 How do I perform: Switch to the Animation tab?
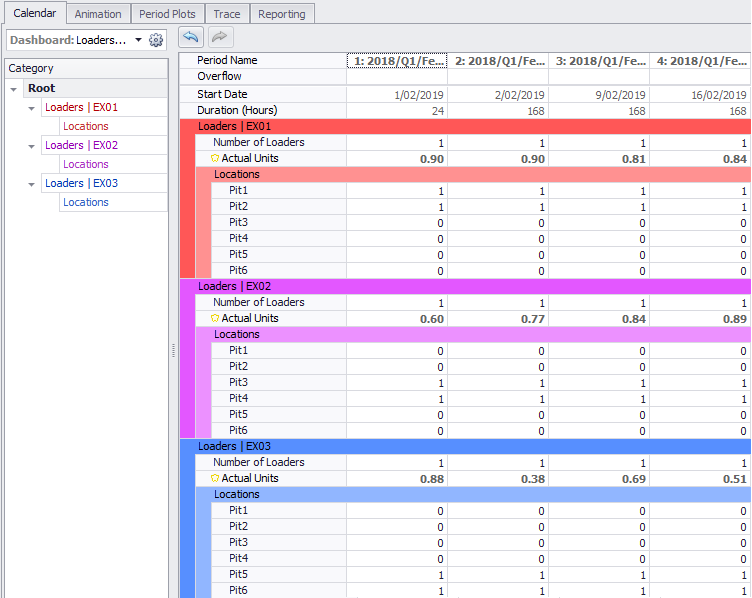(x=98, y=14)
